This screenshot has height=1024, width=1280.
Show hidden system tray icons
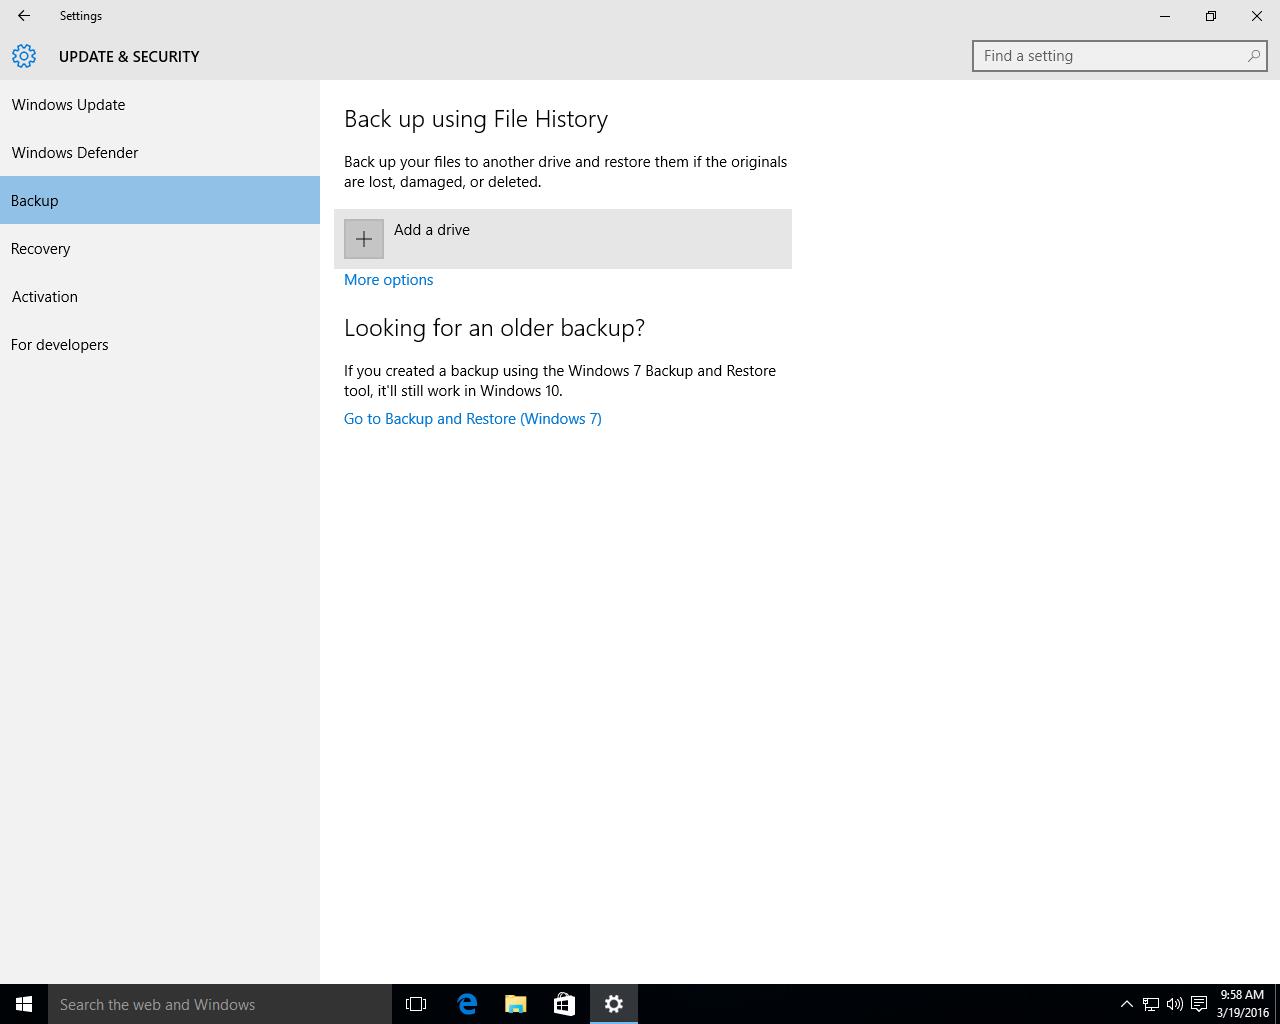[x=1126, y=1004]
